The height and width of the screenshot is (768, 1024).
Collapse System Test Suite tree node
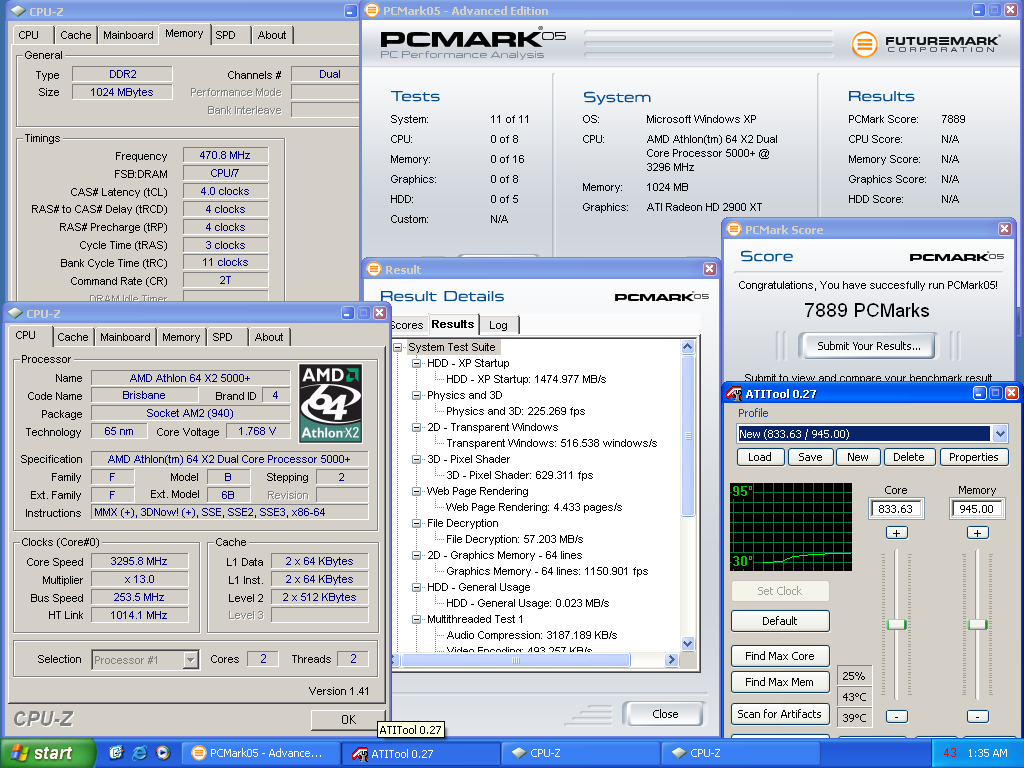coord(398,347)
